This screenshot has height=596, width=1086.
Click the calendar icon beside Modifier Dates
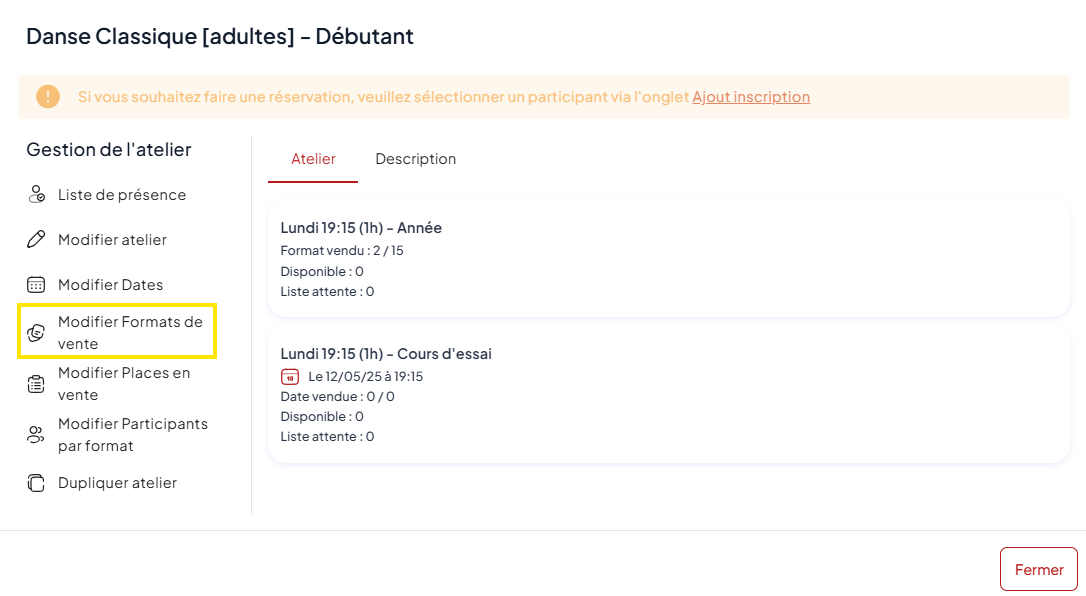[x=37, y=285]
